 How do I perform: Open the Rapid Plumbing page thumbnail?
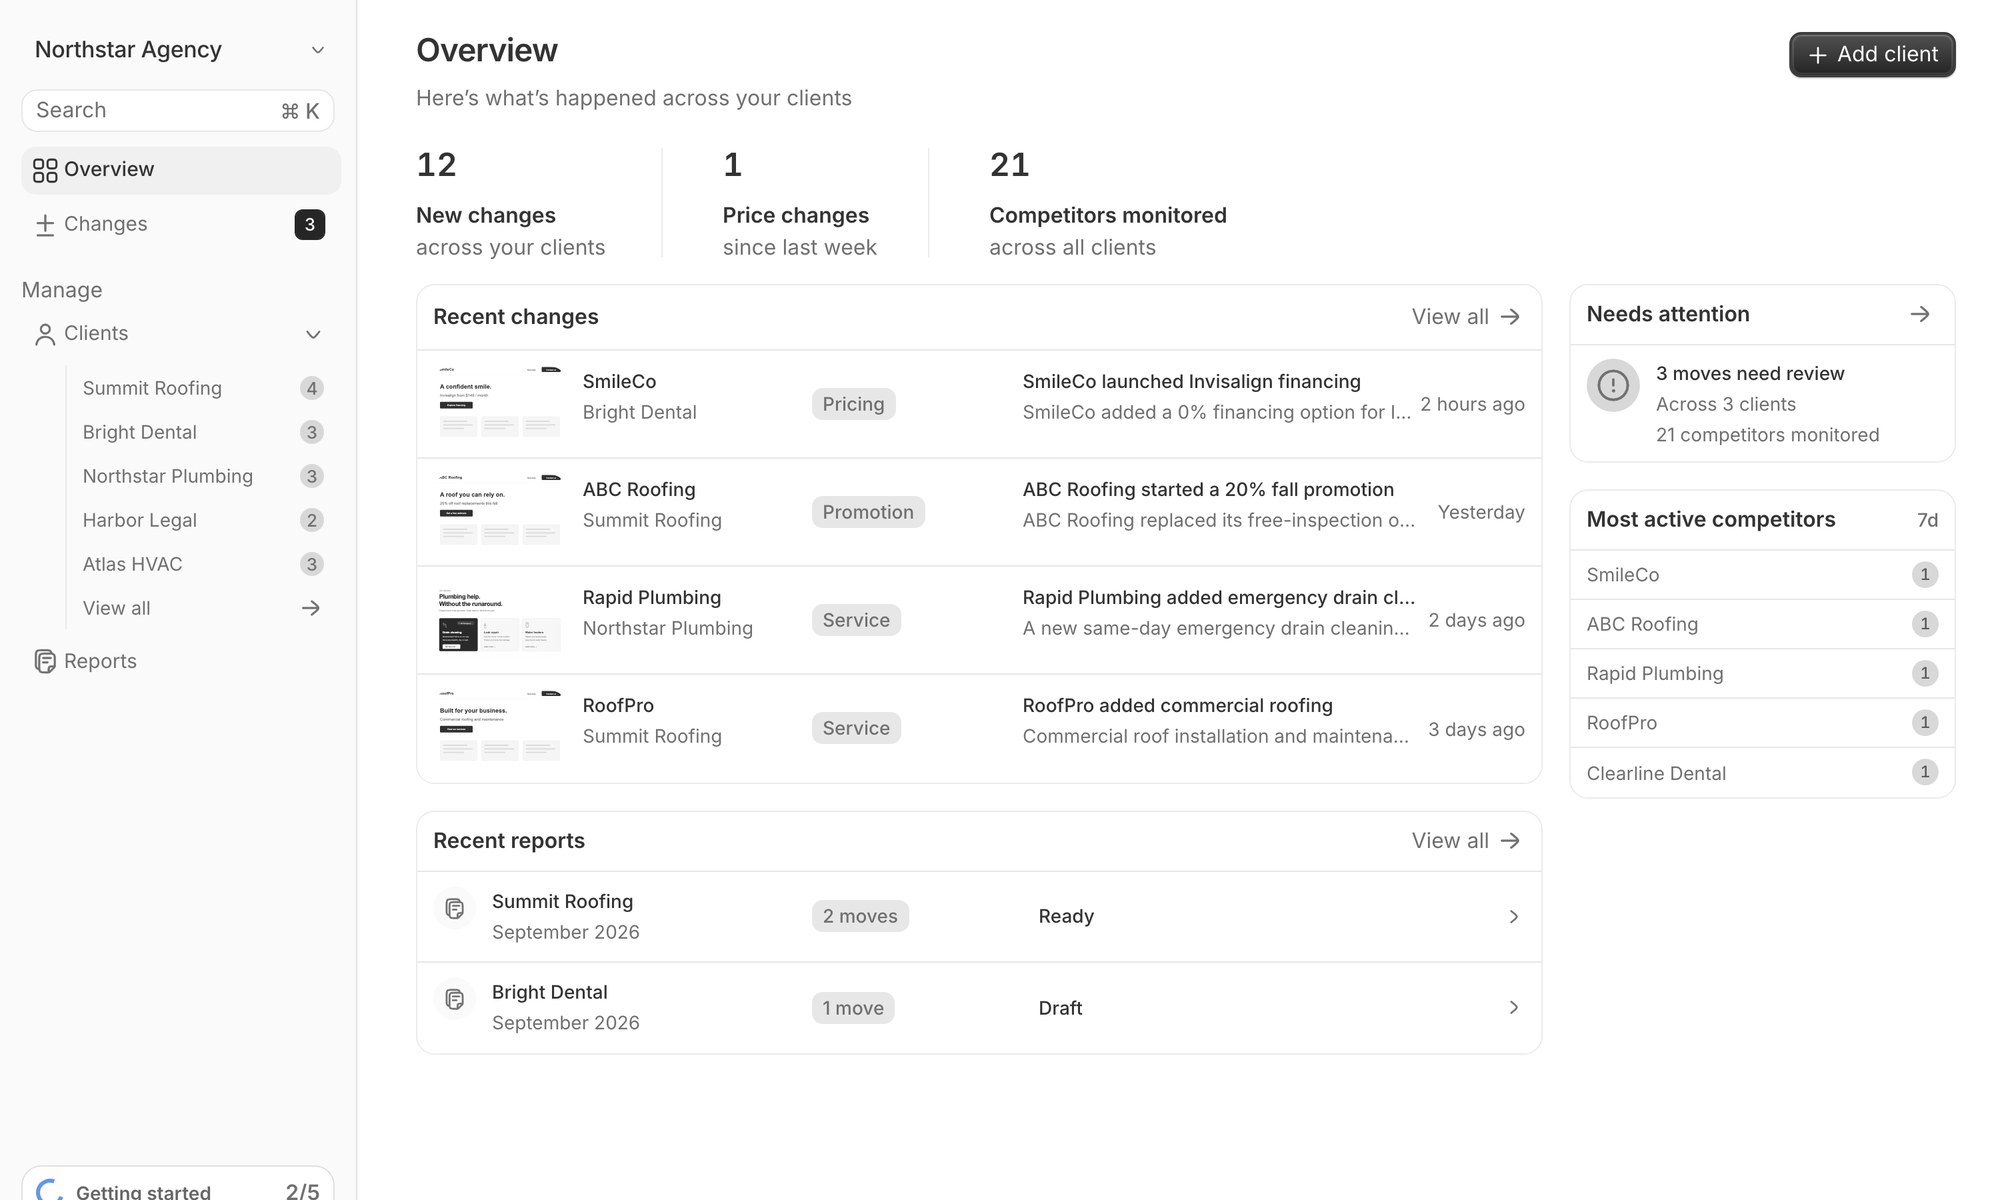pos(500,619)
